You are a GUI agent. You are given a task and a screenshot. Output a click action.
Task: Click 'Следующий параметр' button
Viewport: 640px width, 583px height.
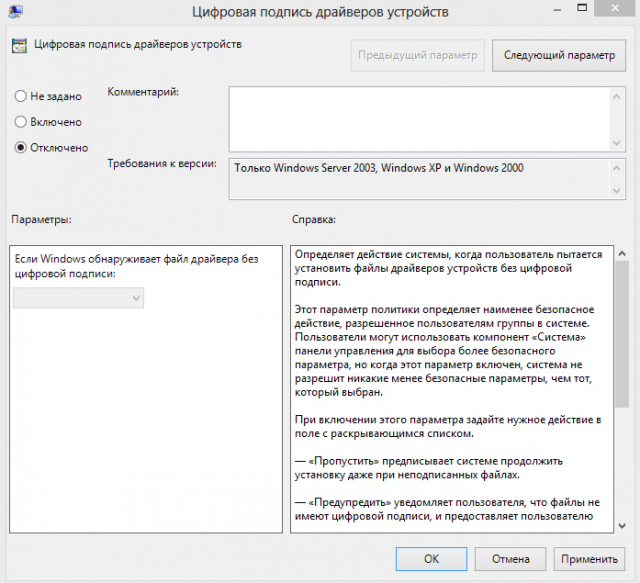coord(559,56)
